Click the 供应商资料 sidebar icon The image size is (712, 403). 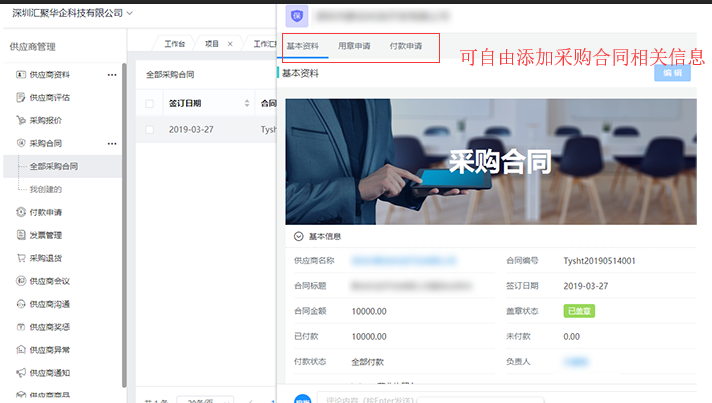pyautogui.click(x=21, y=74)
